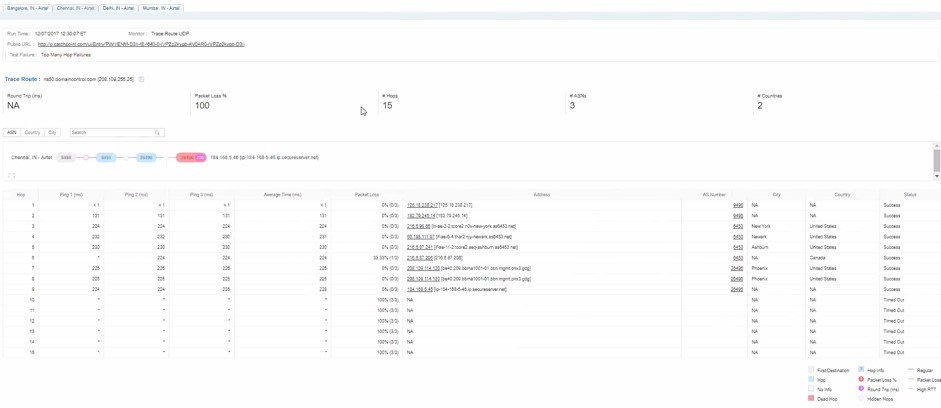Screen dimensions: 941x408
Task: Open the Public URL catchpoint link
Action: tap(141, 44)
